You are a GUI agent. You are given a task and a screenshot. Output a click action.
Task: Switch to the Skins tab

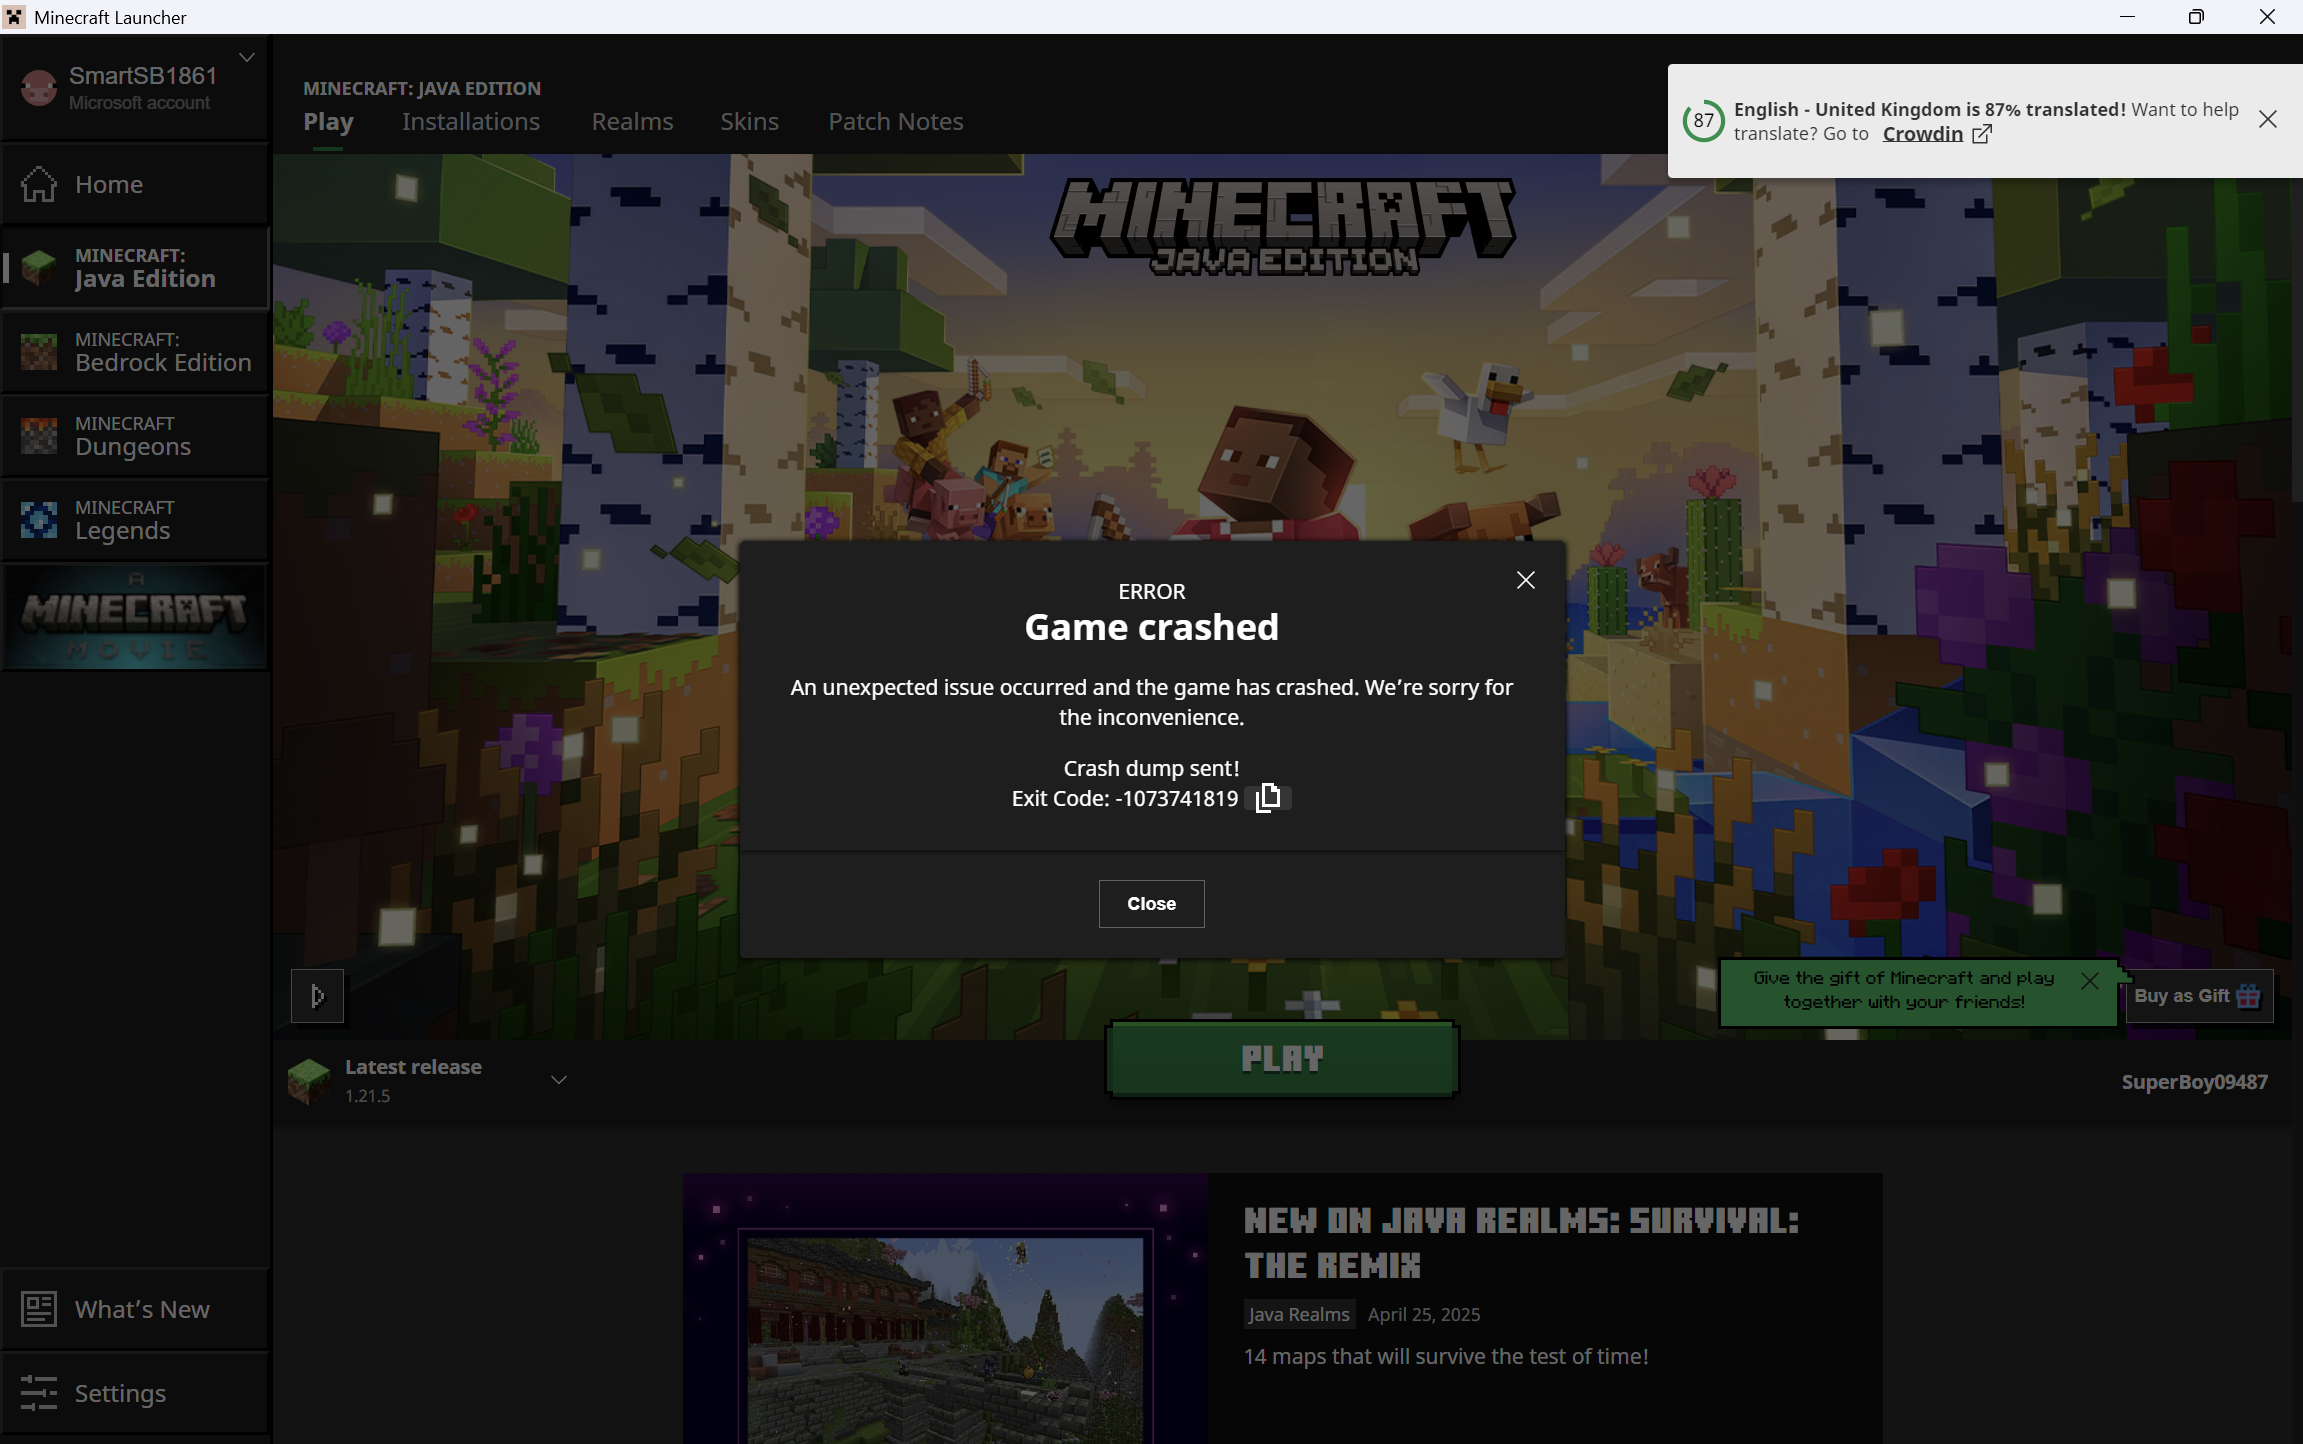point(749,122)
